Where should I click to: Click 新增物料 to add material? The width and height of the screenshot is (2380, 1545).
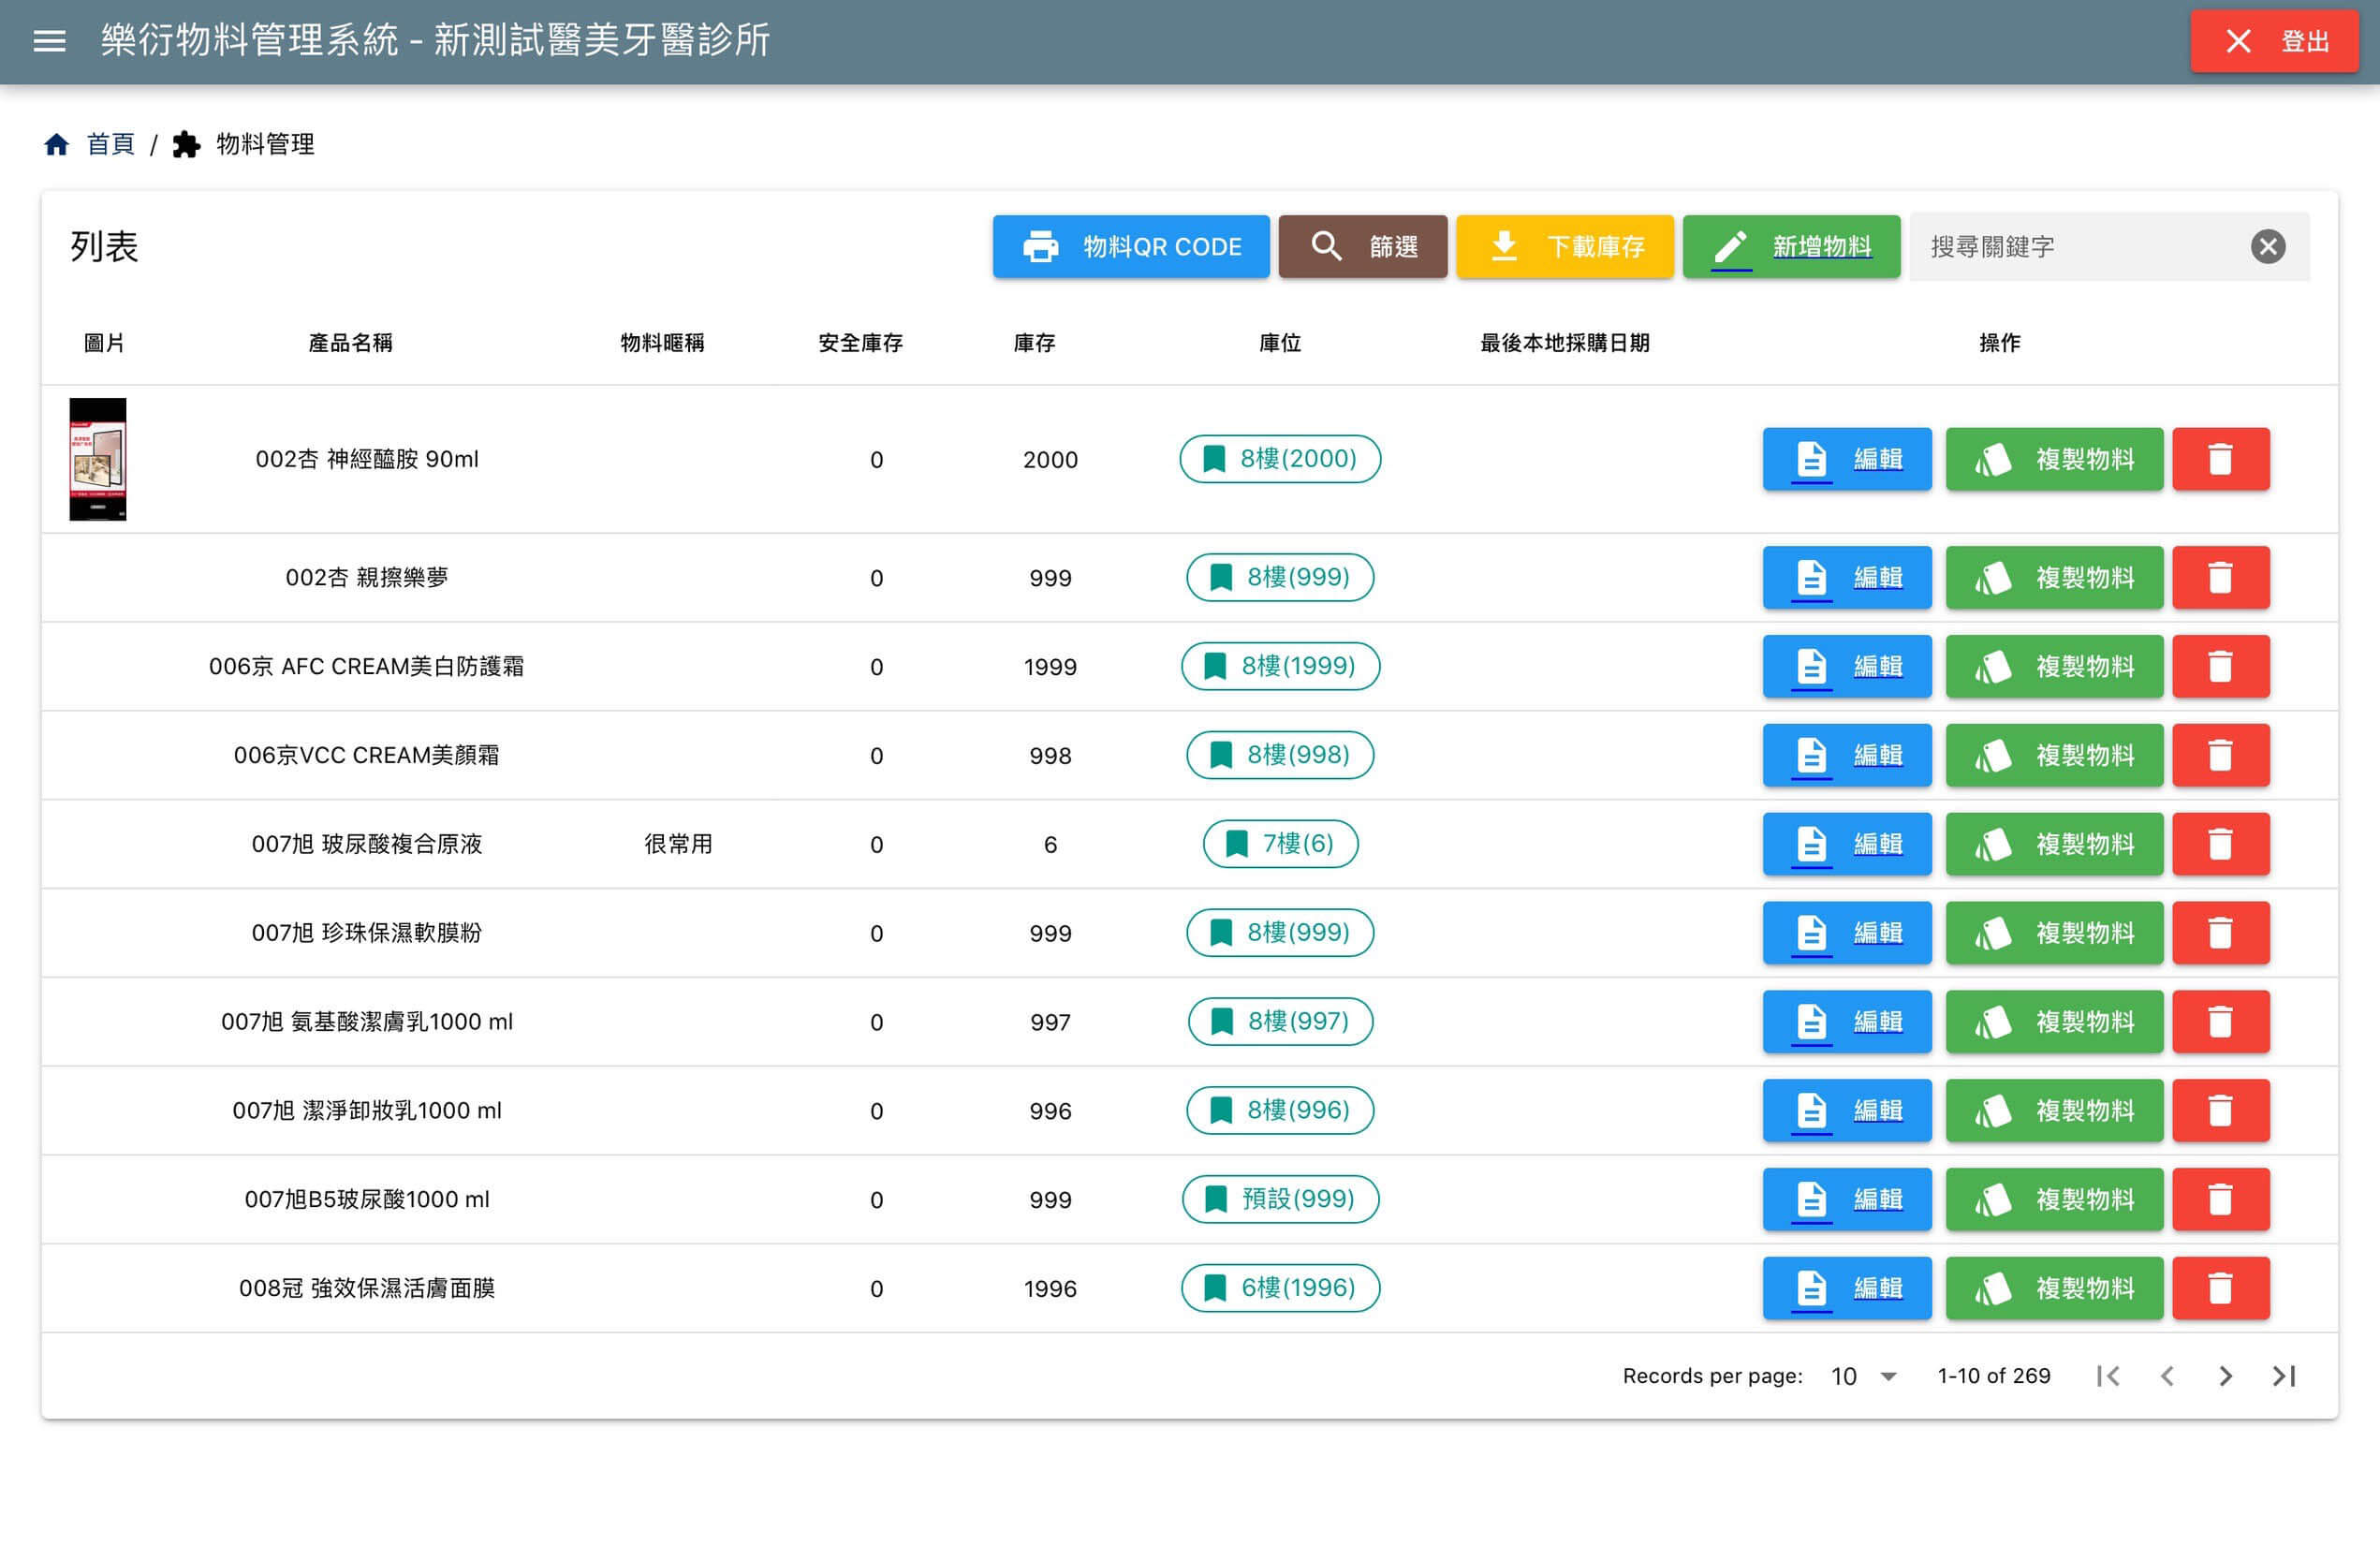[1791, 247]
